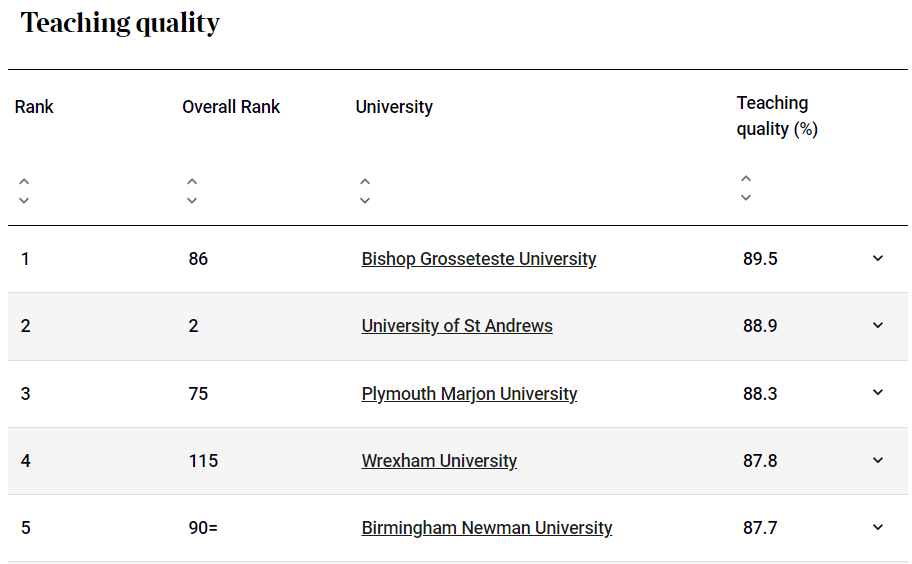
Task: Sort Teaching quality descending with down arrow
Action: click(746, 198)
